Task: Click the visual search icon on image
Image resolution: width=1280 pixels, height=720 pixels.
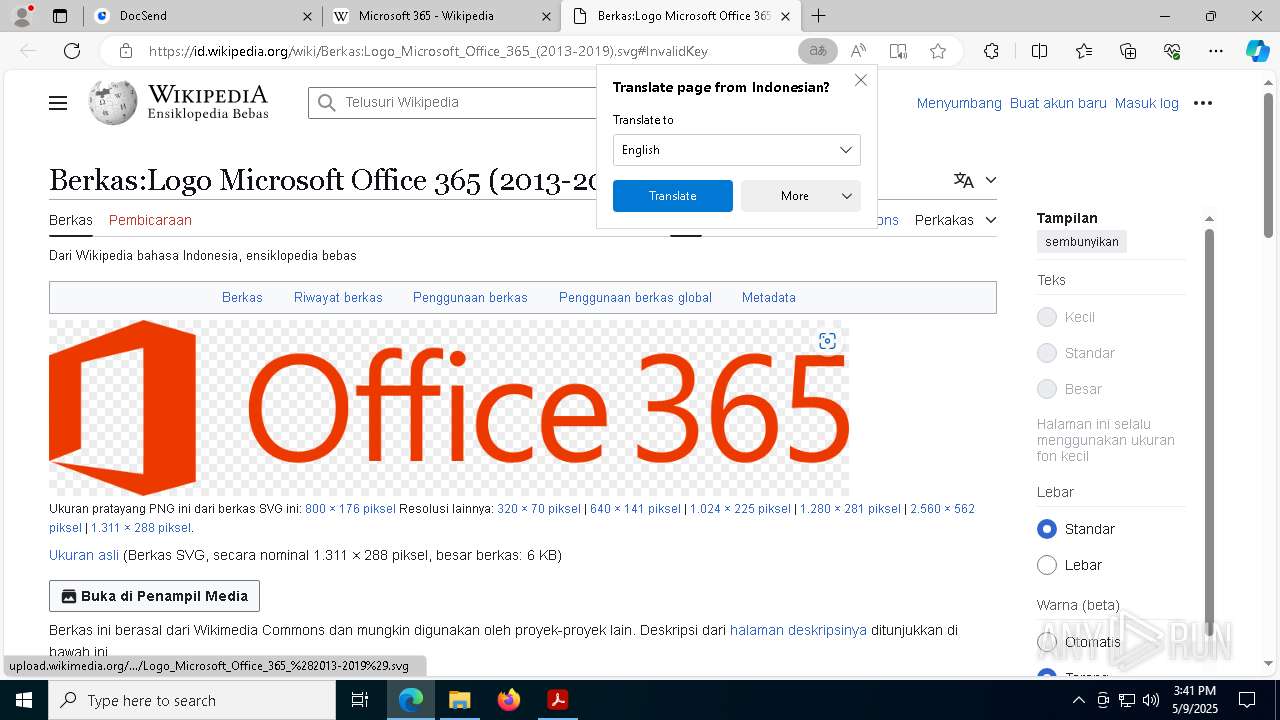Action: 827,341
